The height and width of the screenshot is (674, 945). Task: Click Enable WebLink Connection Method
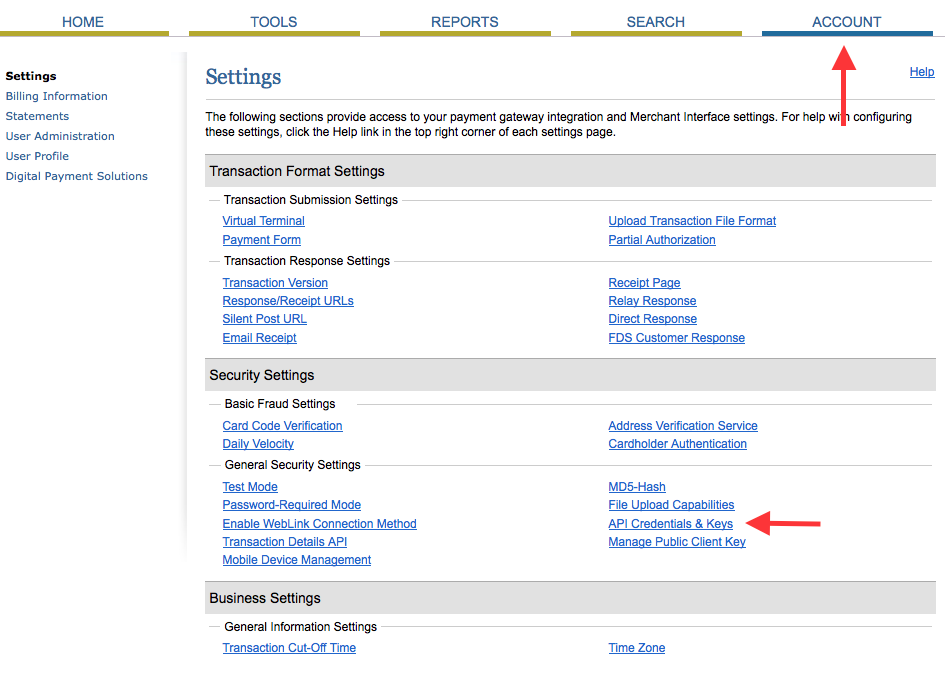point(319,524)
